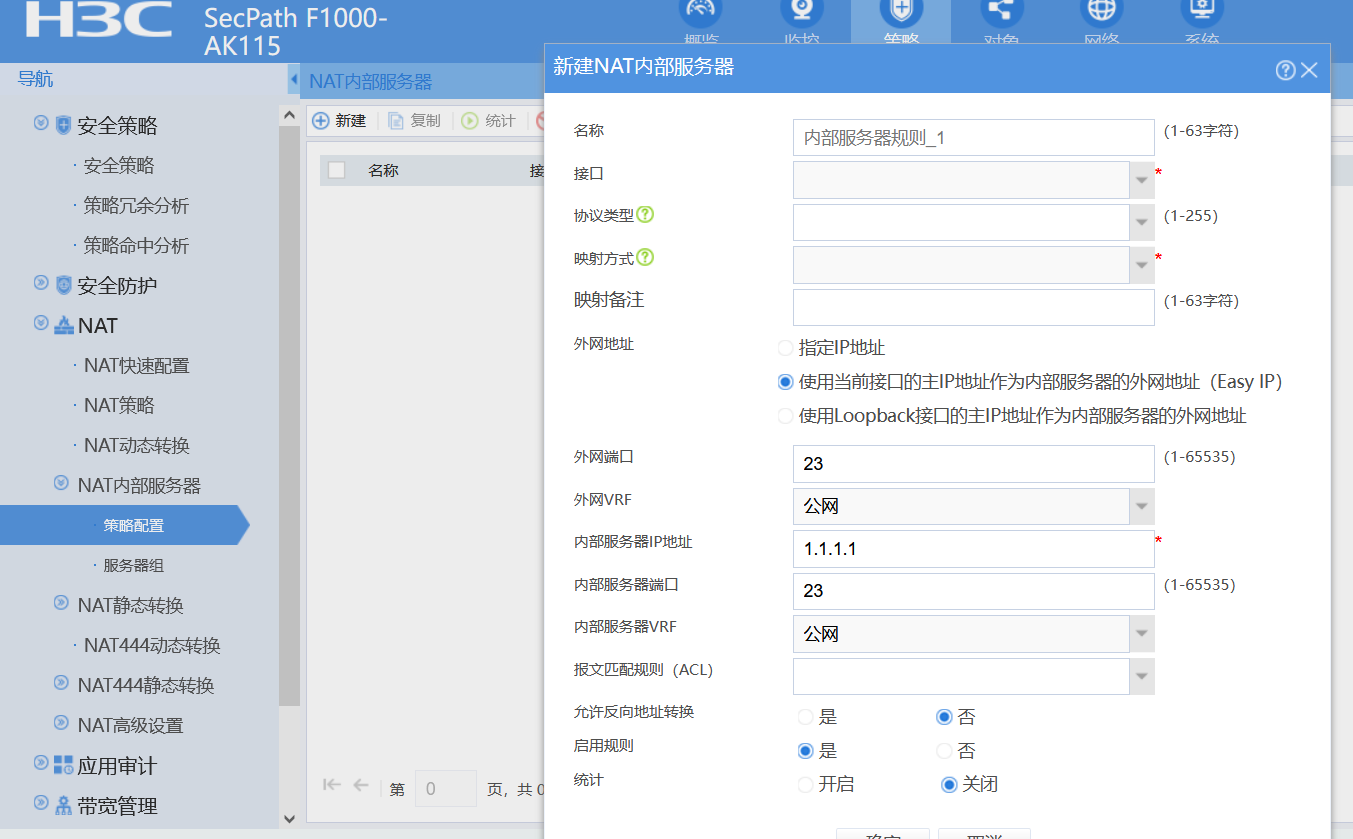1353x839 pixels.
Task: Click the shield icon beside 安全防护
Action: coord(64,285)
